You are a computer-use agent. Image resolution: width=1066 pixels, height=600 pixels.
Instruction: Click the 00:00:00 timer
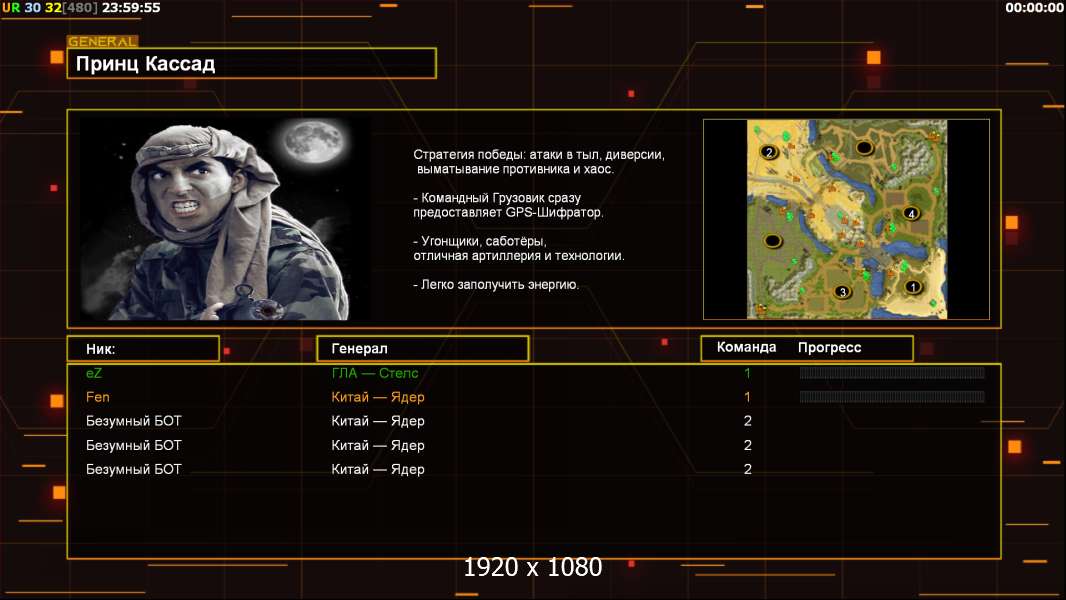point(1034,7)
